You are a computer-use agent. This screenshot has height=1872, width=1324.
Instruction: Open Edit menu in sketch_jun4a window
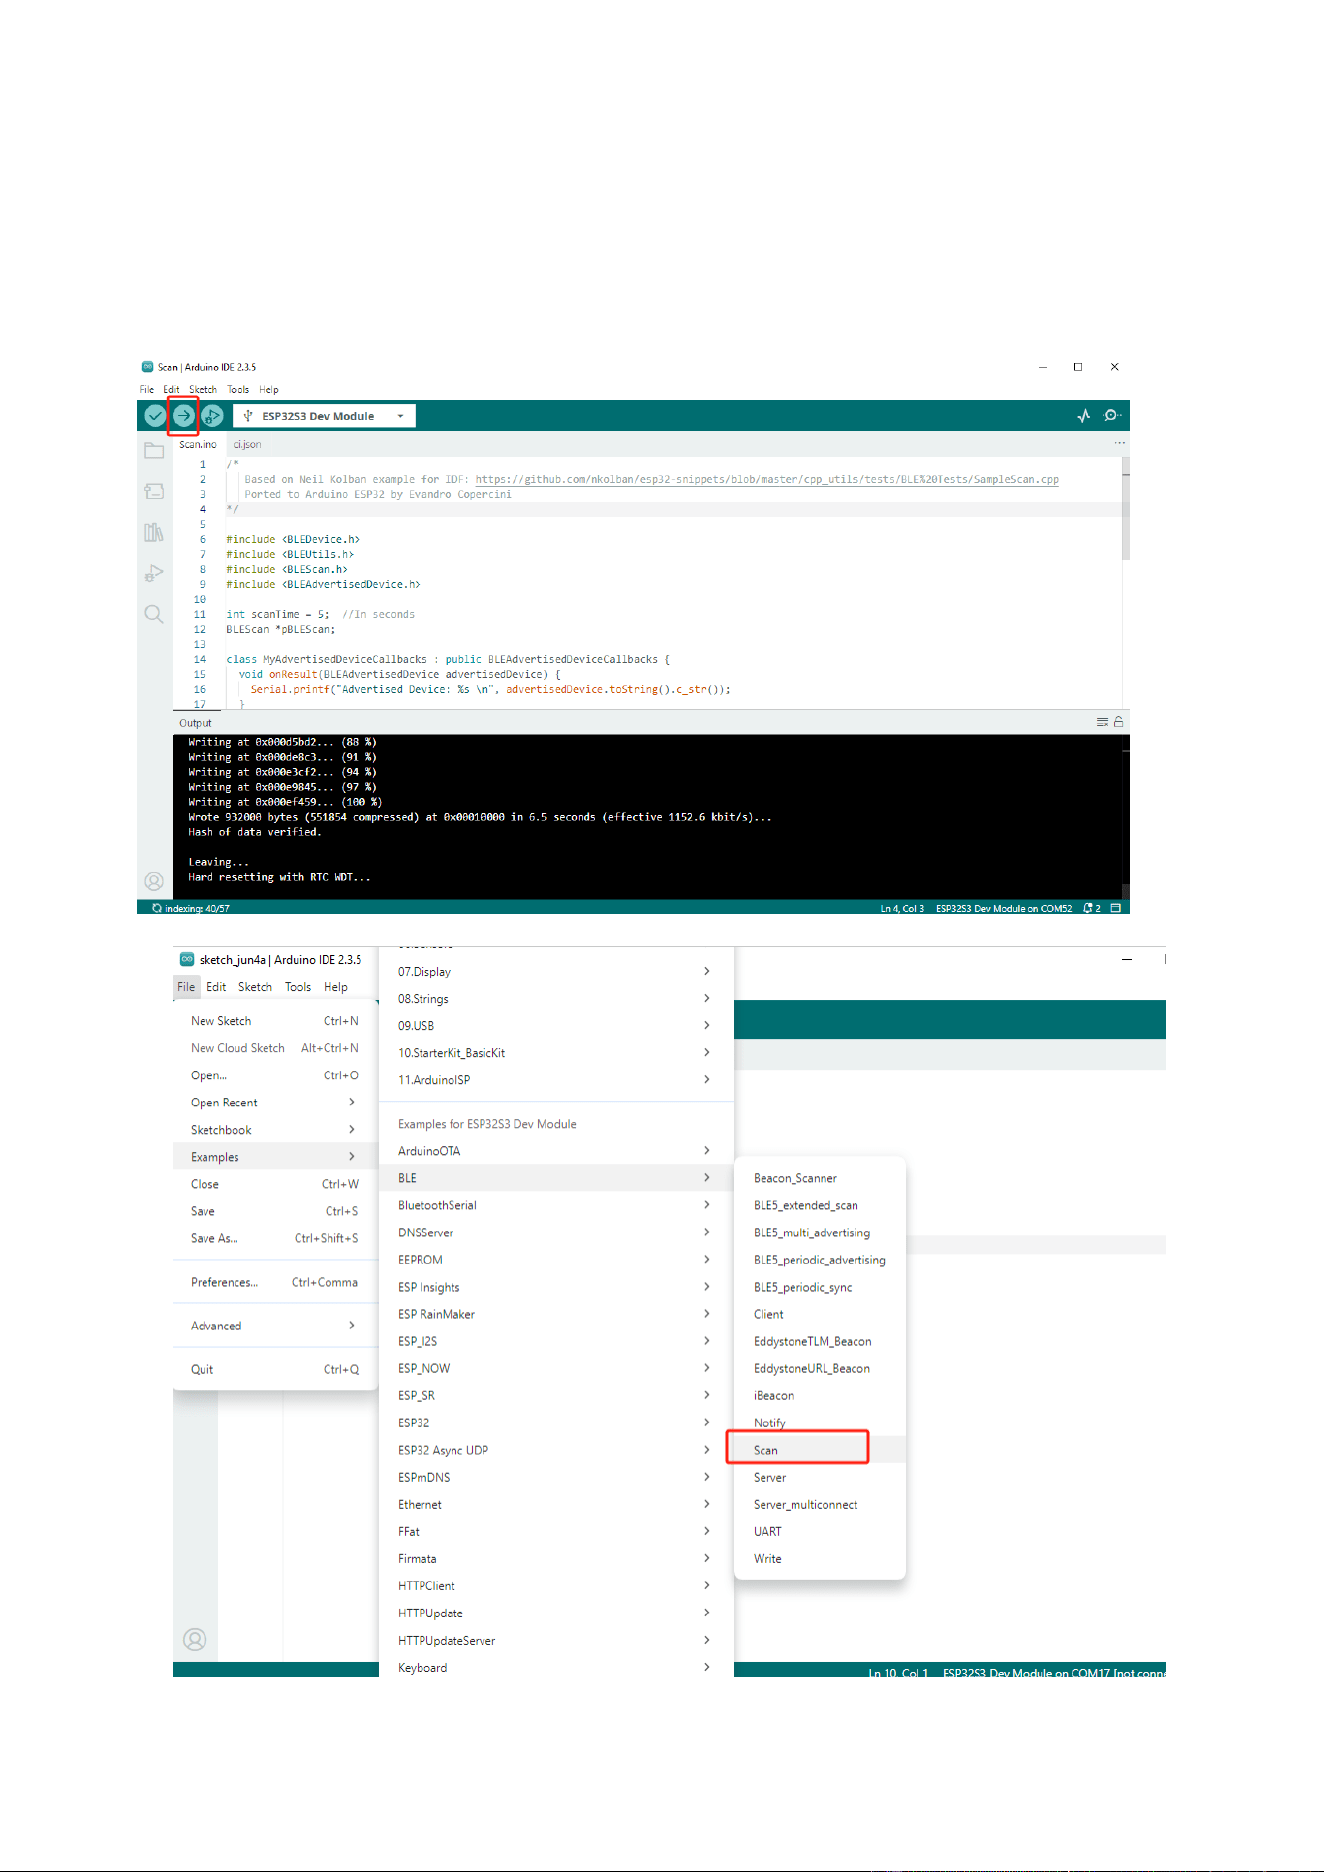216,986
